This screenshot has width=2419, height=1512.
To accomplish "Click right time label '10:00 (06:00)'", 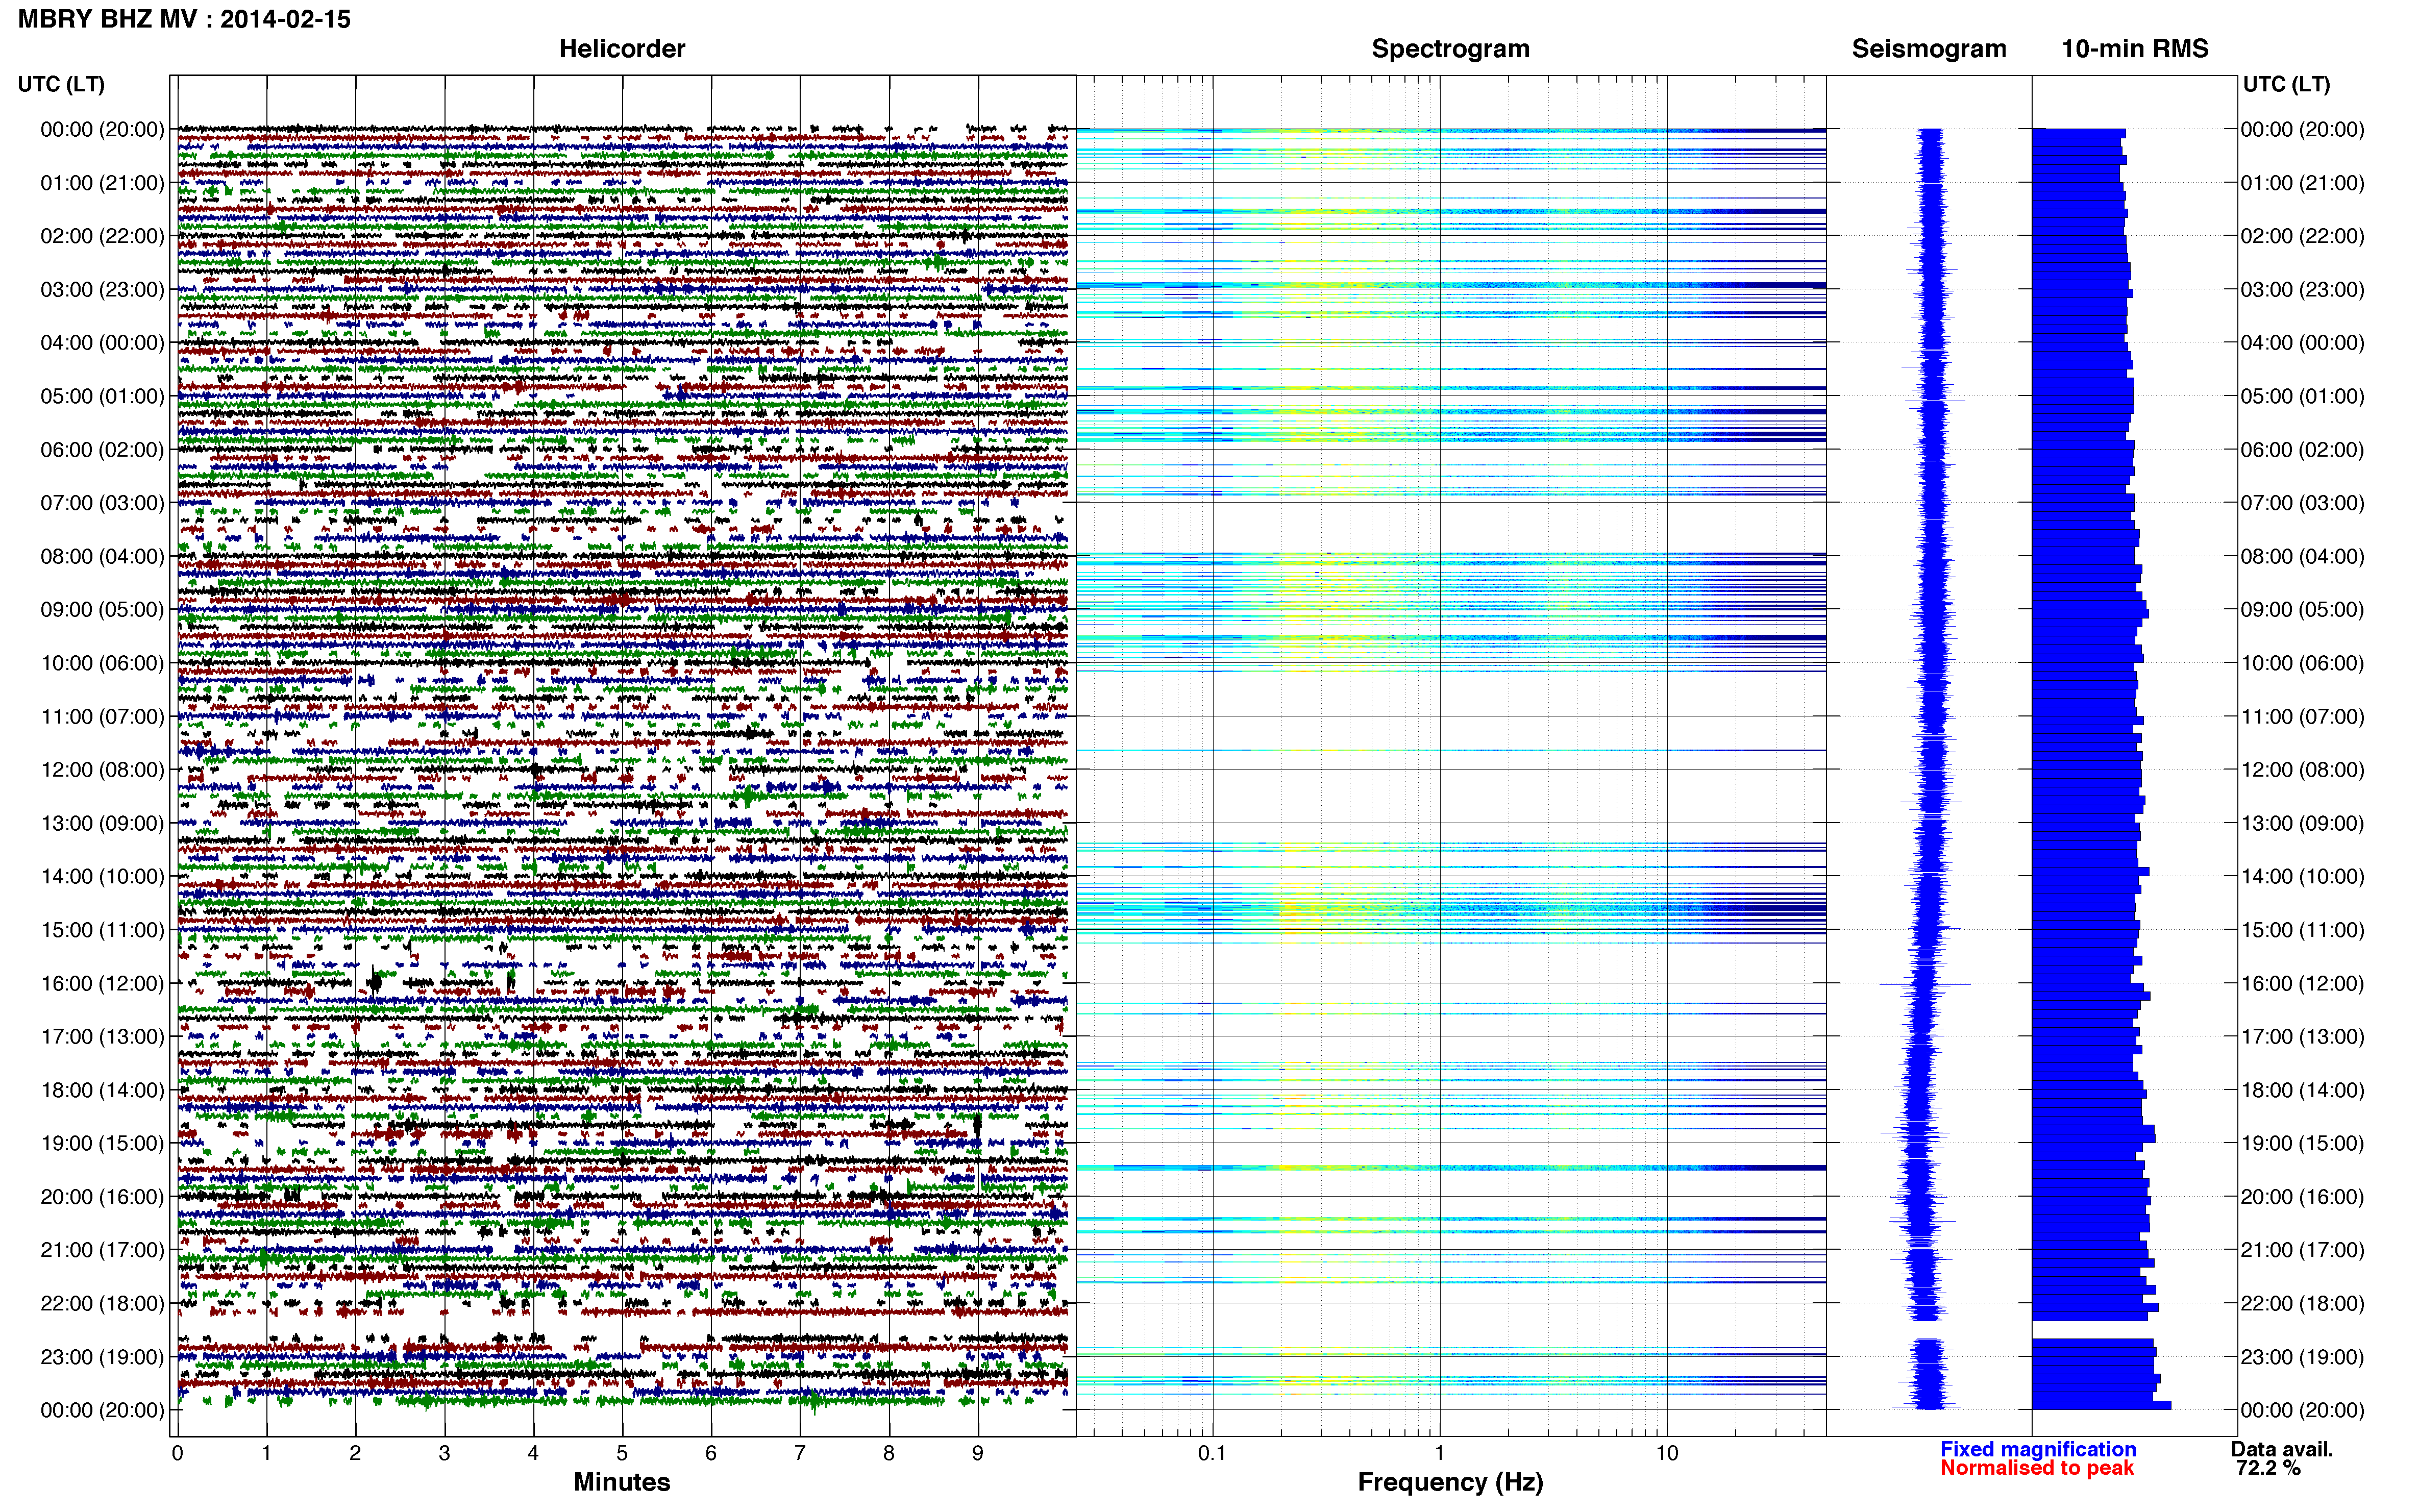I will click(2302, 663).
